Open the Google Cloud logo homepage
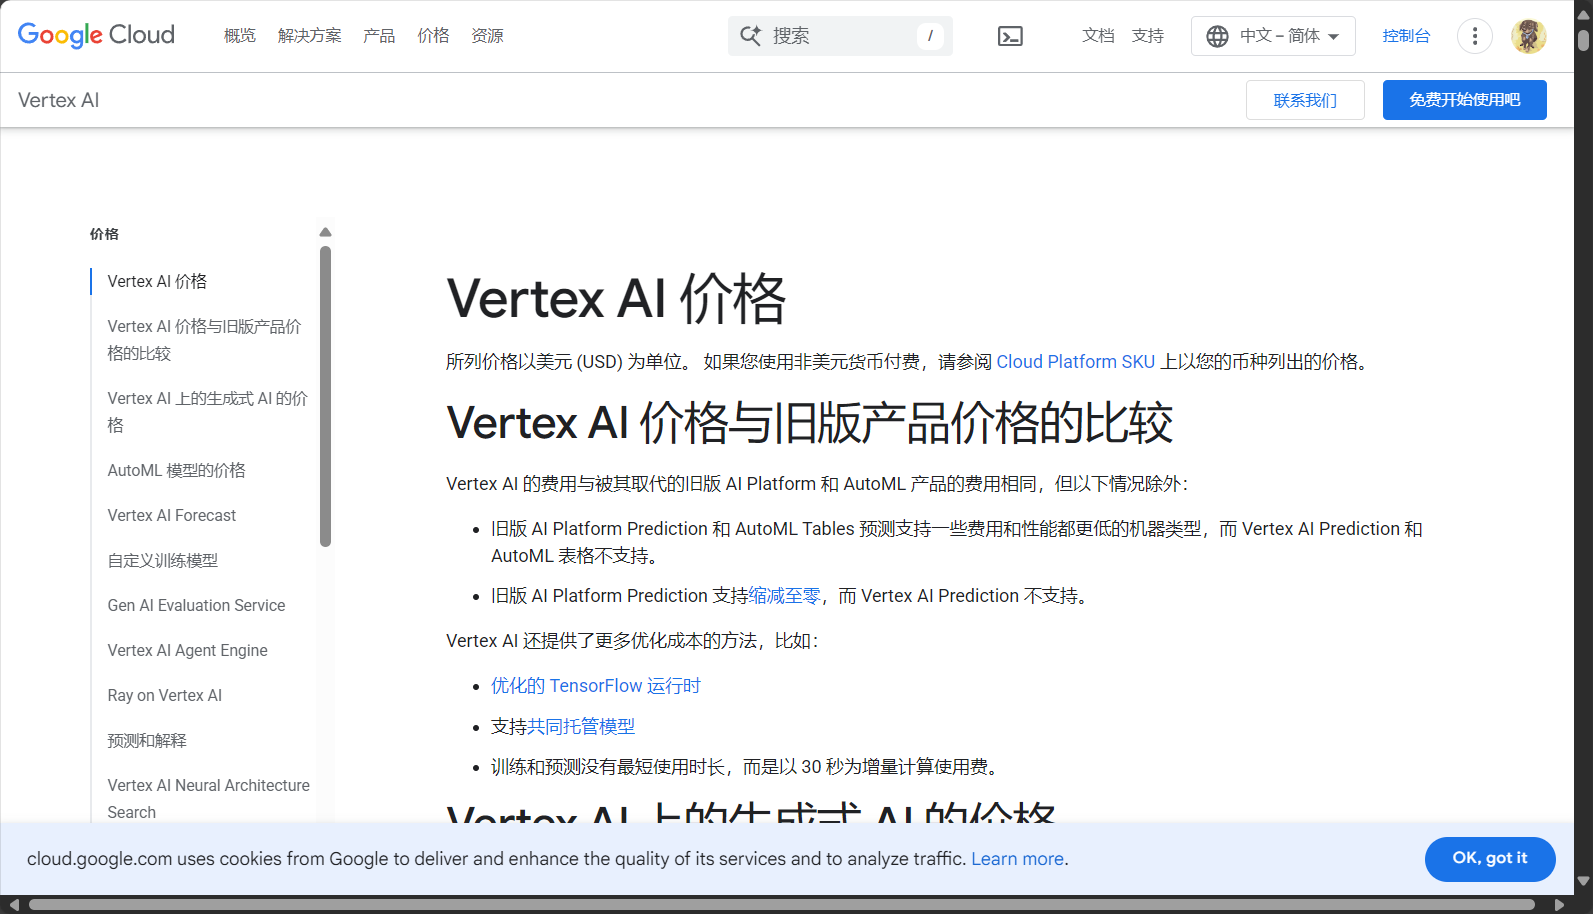The width and height of the screenshot is (1593, 914). tap(96, 35)
